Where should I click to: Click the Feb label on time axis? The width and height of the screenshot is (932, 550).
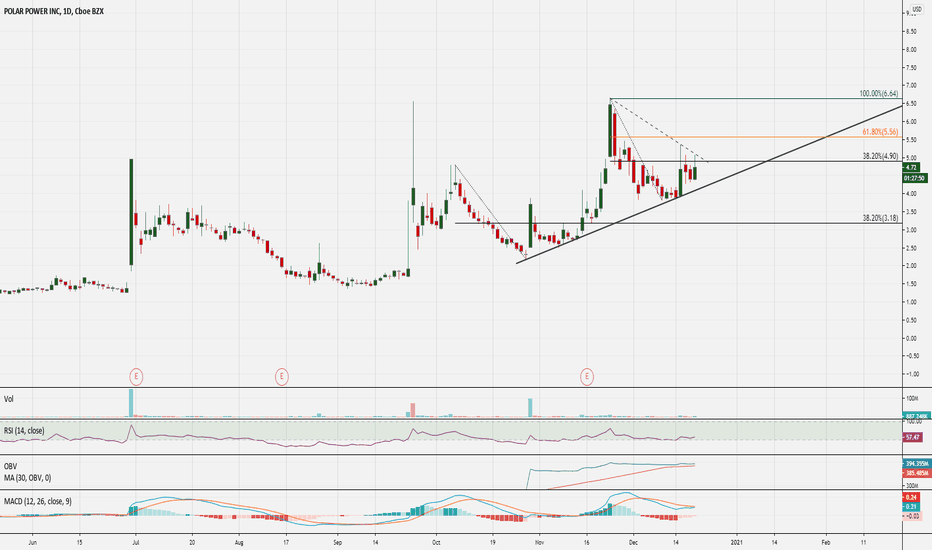point(826,542)
